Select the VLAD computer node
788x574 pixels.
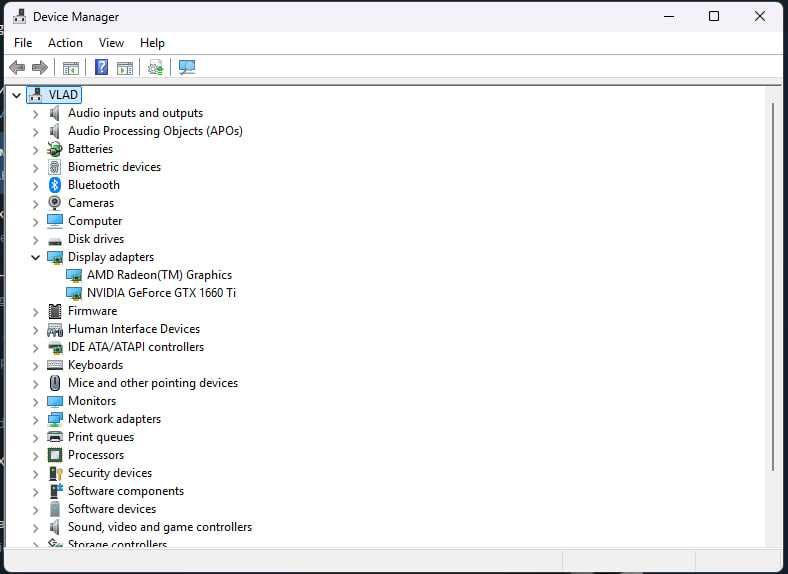point(63,94)
